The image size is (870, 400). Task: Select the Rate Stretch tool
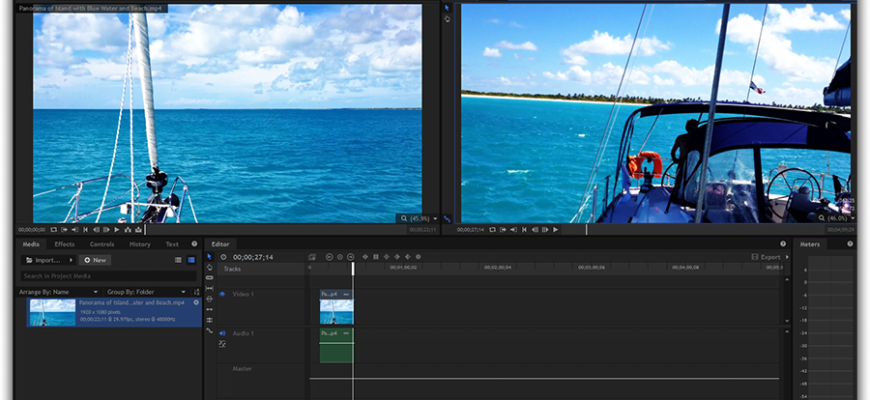point(209,330)
